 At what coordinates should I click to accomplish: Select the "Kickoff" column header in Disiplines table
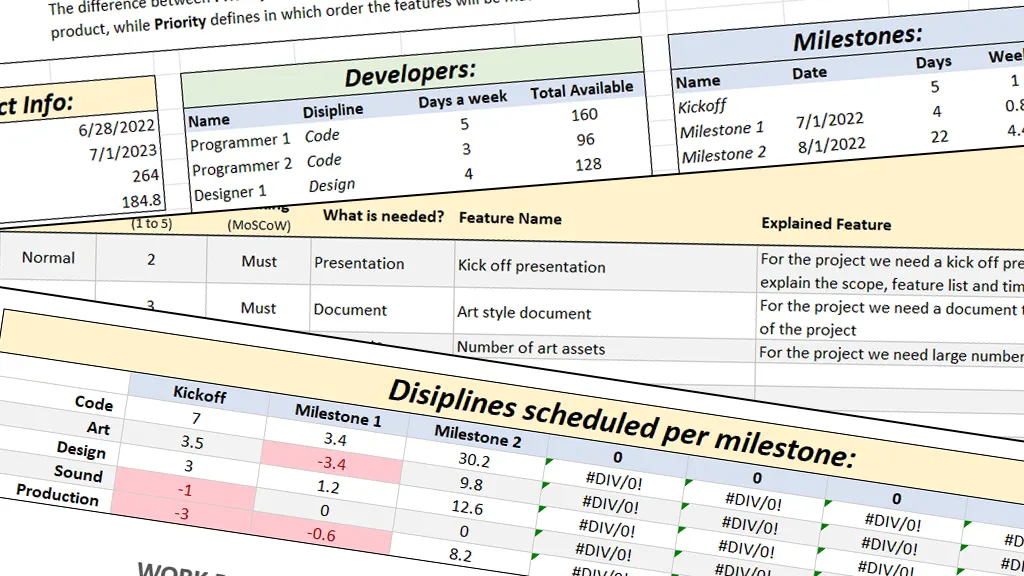pos(199,394)
